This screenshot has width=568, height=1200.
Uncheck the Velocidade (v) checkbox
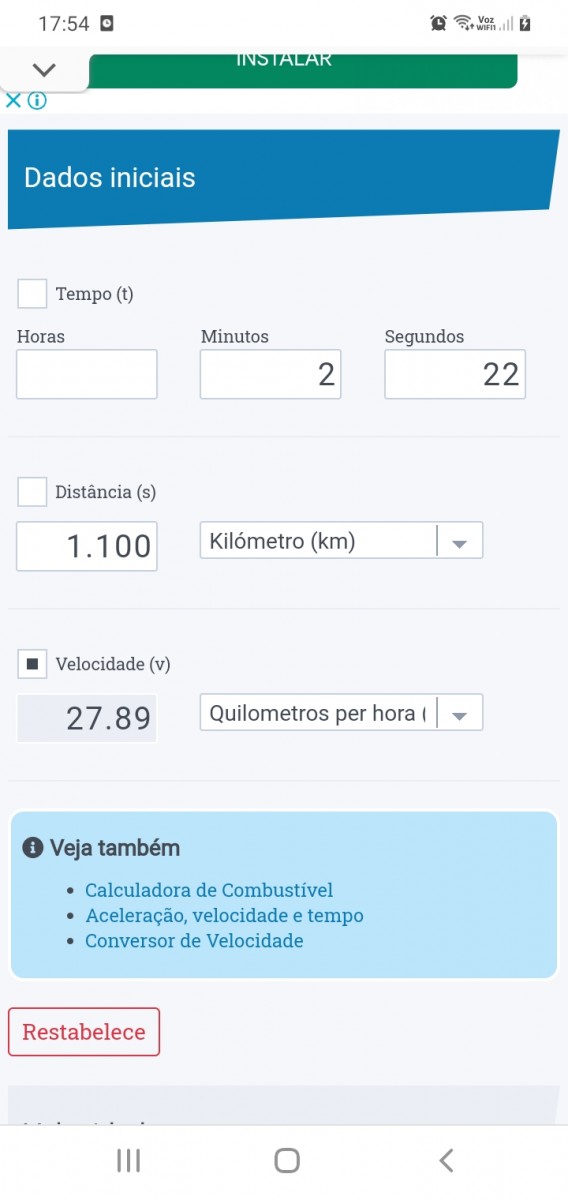click(x=32, y=663)
